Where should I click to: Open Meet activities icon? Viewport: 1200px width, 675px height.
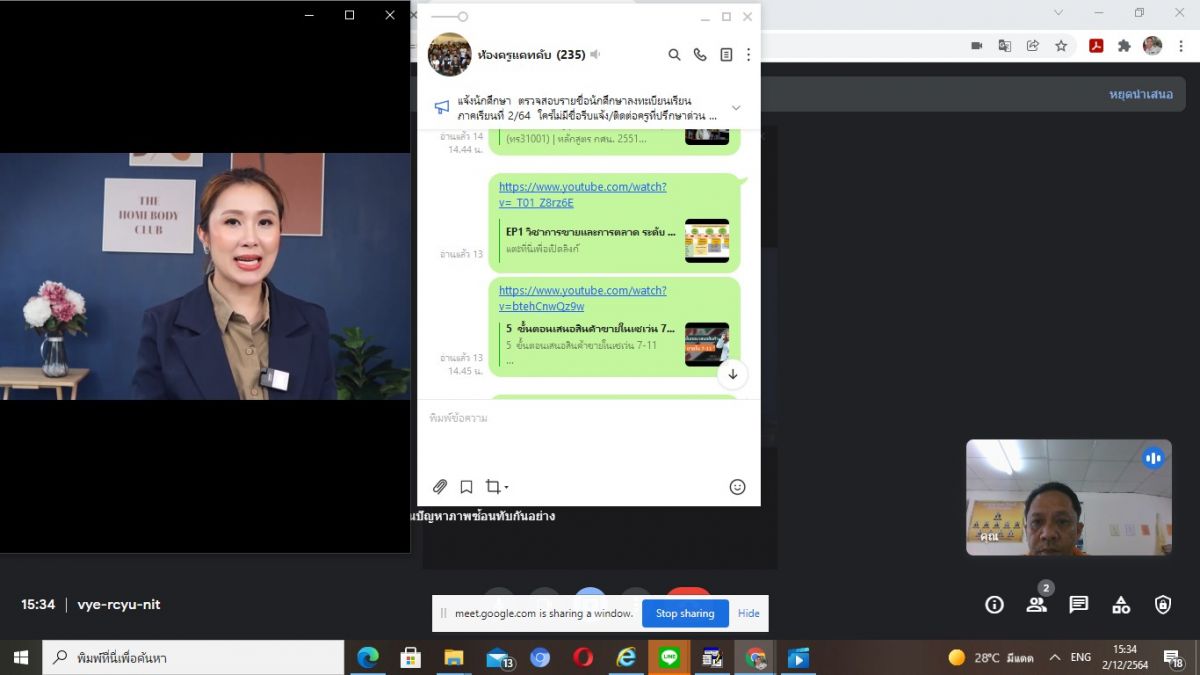coord(1121,604)
